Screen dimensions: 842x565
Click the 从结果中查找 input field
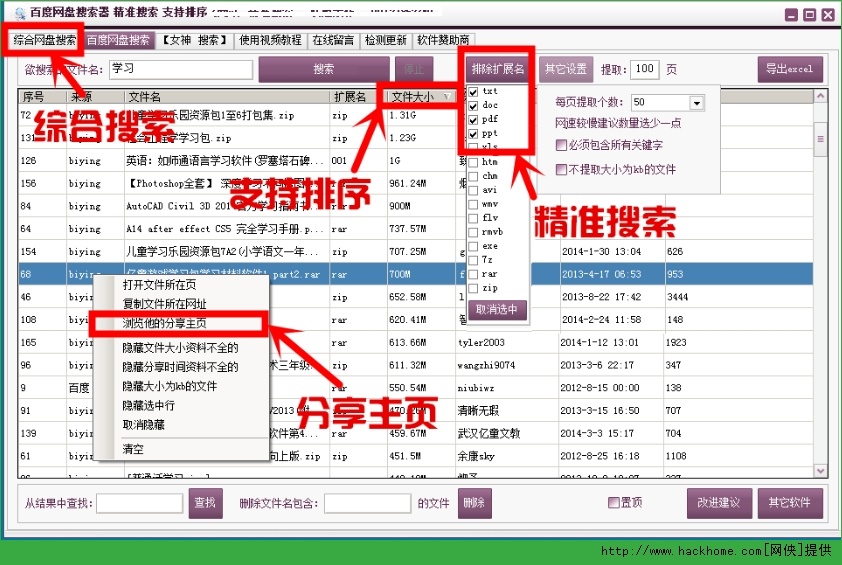pyautogui.click(x=140, y=504)
